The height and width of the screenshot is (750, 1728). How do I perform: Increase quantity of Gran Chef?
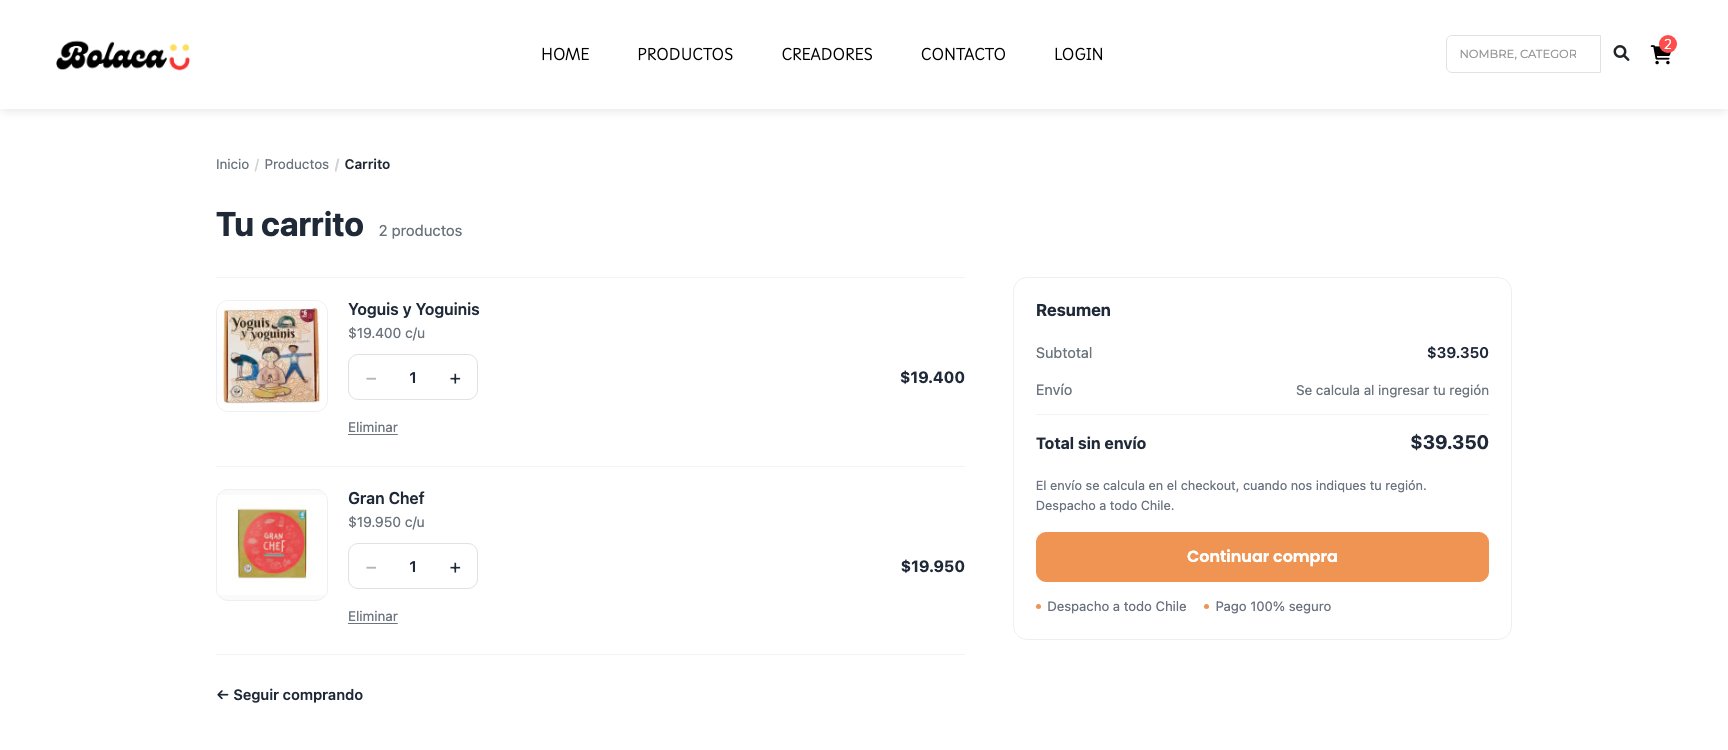455,567
